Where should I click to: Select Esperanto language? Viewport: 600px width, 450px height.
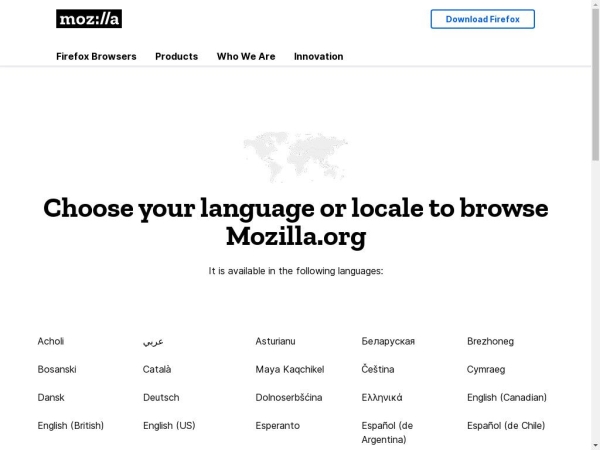tap(278, 426)
